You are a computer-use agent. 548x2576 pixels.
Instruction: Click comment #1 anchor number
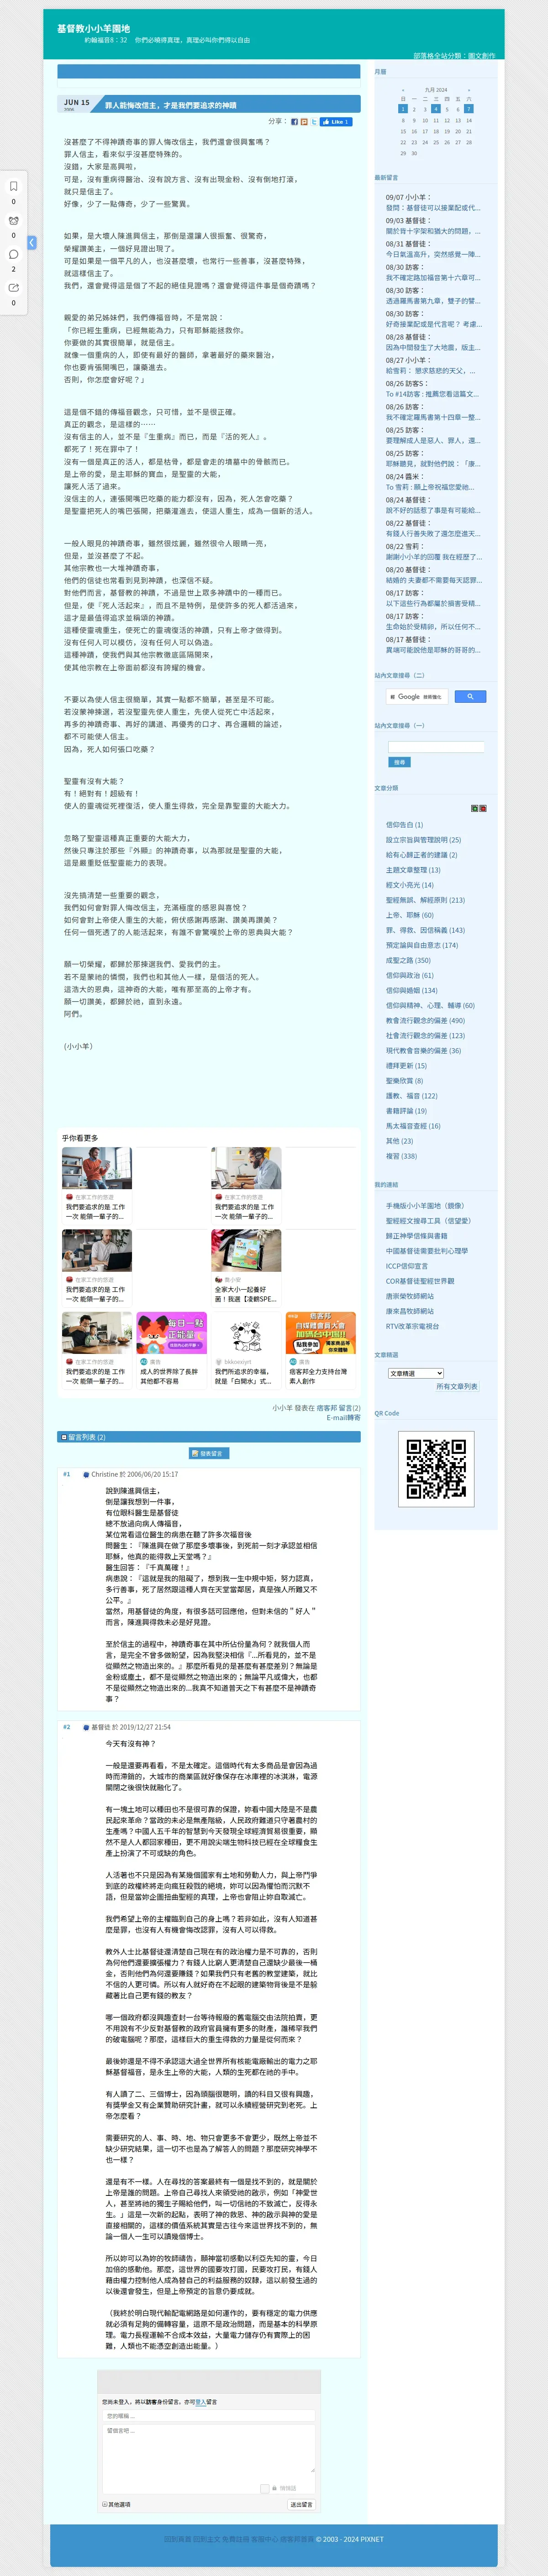pos(67,1474)
